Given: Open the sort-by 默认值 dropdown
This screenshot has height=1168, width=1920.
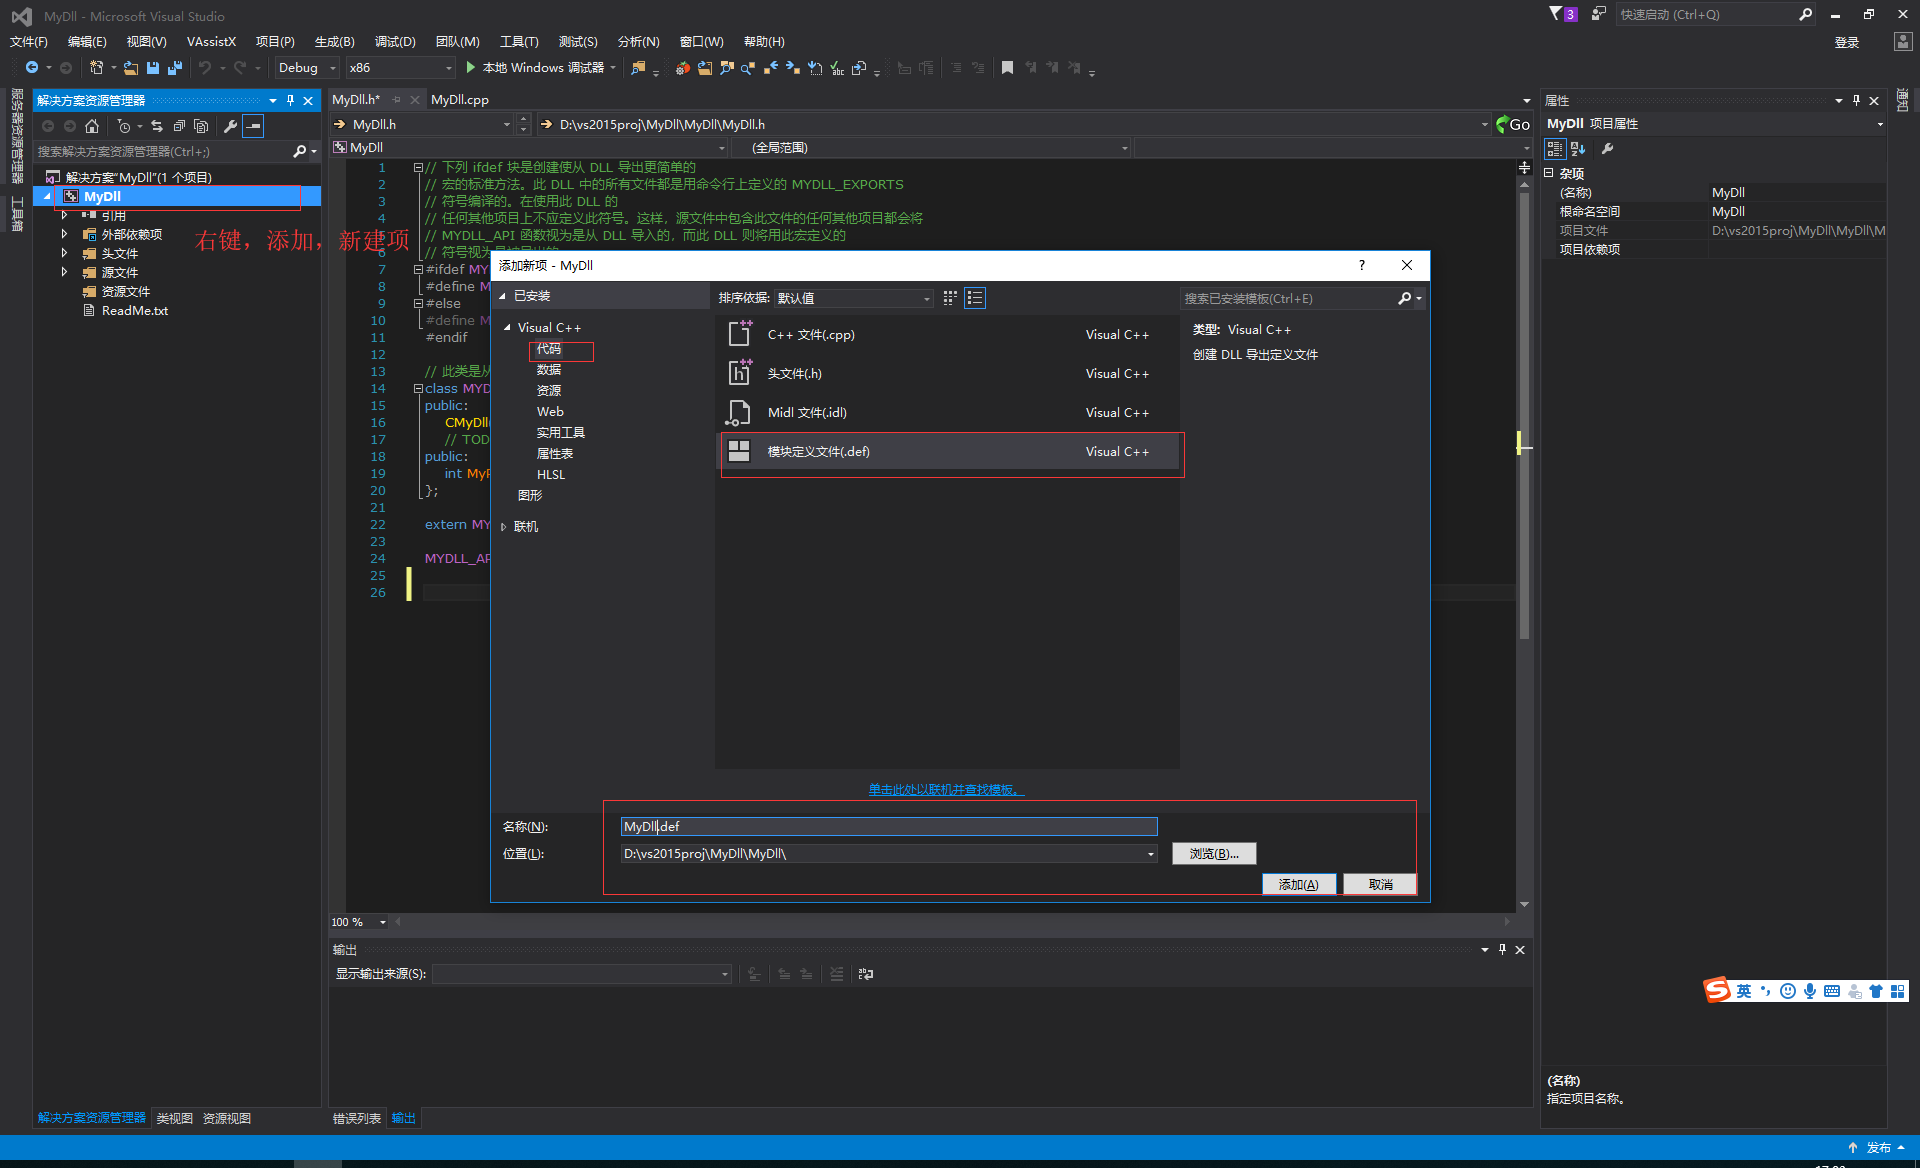Looking at the screenshot, I should [853, 298].
